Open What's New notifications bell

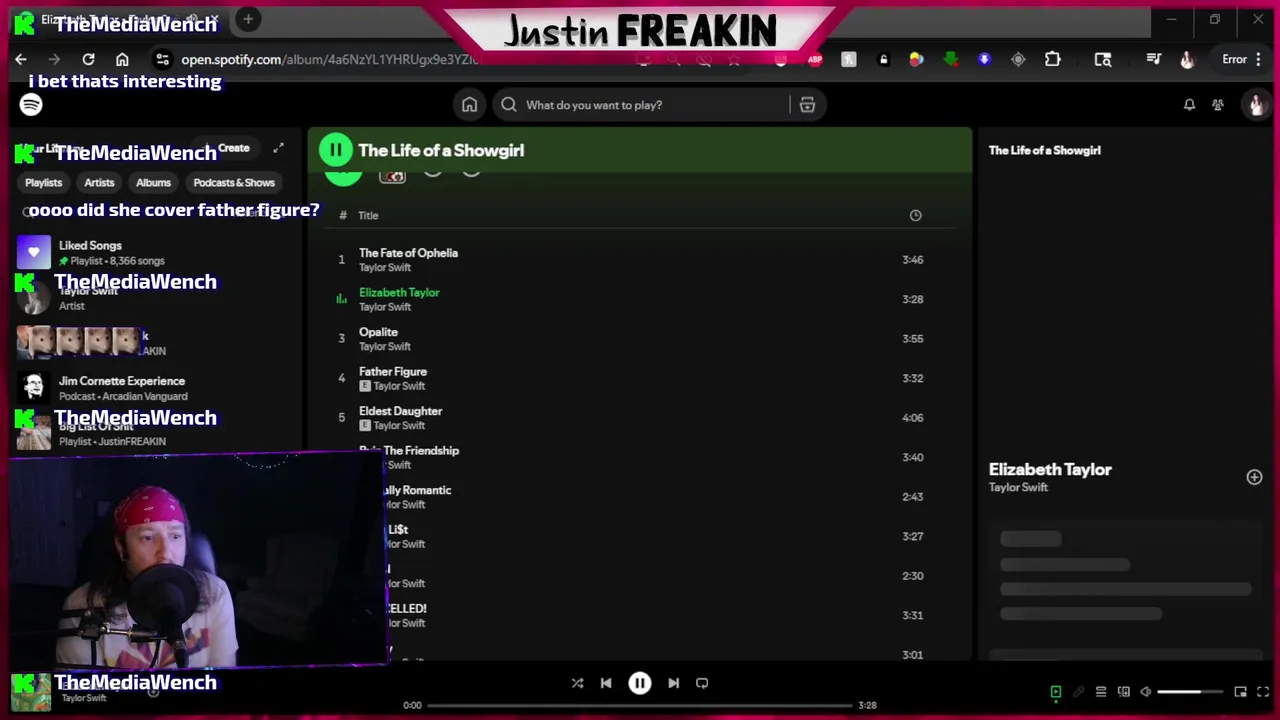pos(1189,105)
